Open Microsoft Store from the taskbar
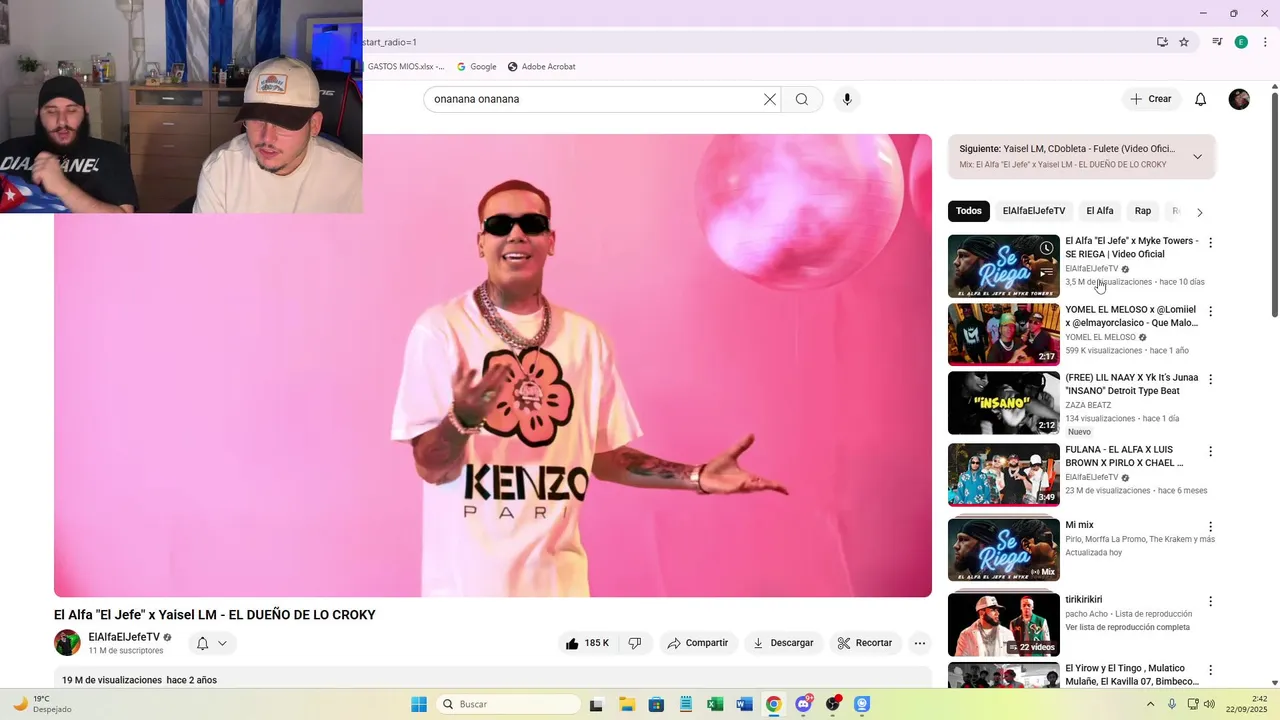Viewport: 1280px width, 720px height. [x=656, y=704]
